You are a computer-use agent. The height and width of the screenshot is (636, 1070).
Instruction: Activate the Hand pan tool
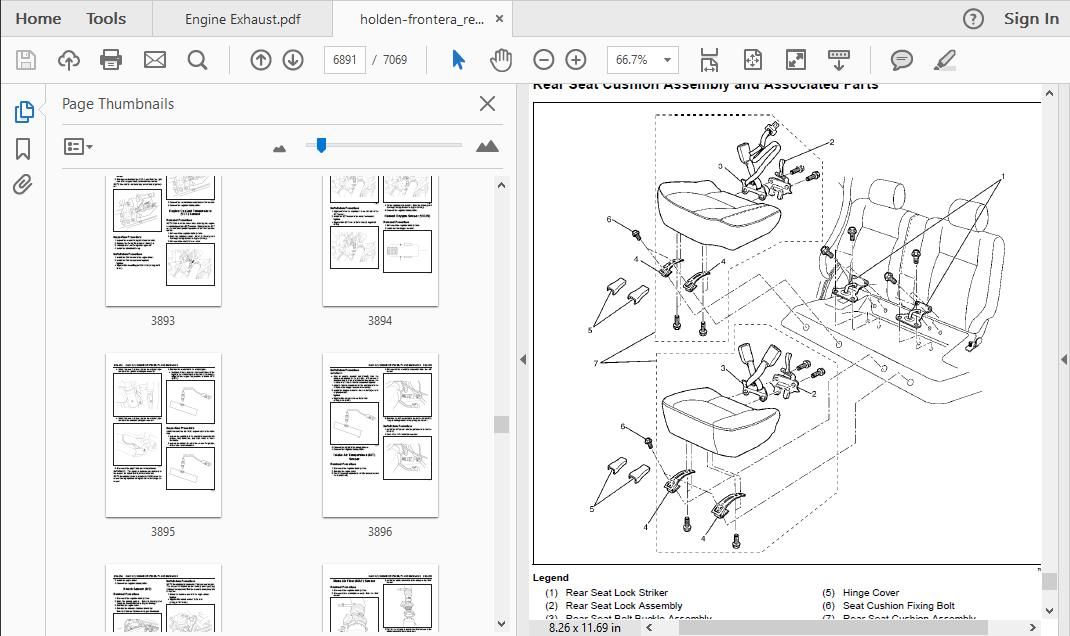click(x=501, y=60)
